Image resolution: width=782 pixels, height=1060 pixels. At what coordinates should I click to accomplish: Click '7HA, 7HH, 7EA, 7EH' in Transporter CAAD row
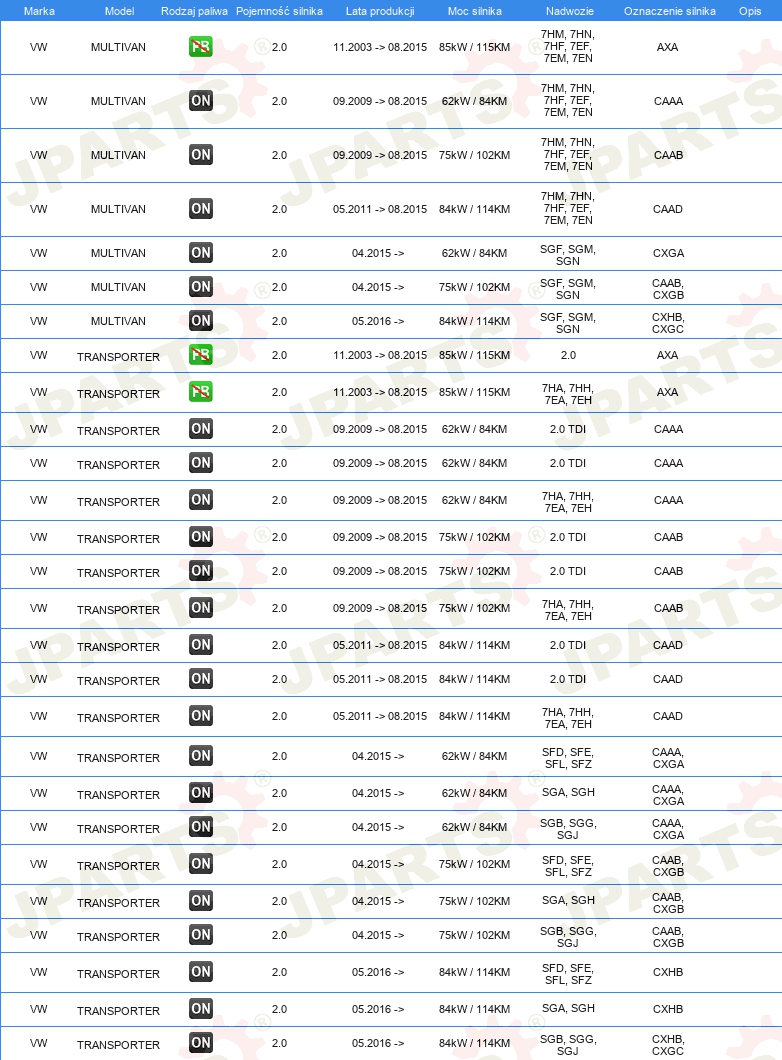point(568,718)
